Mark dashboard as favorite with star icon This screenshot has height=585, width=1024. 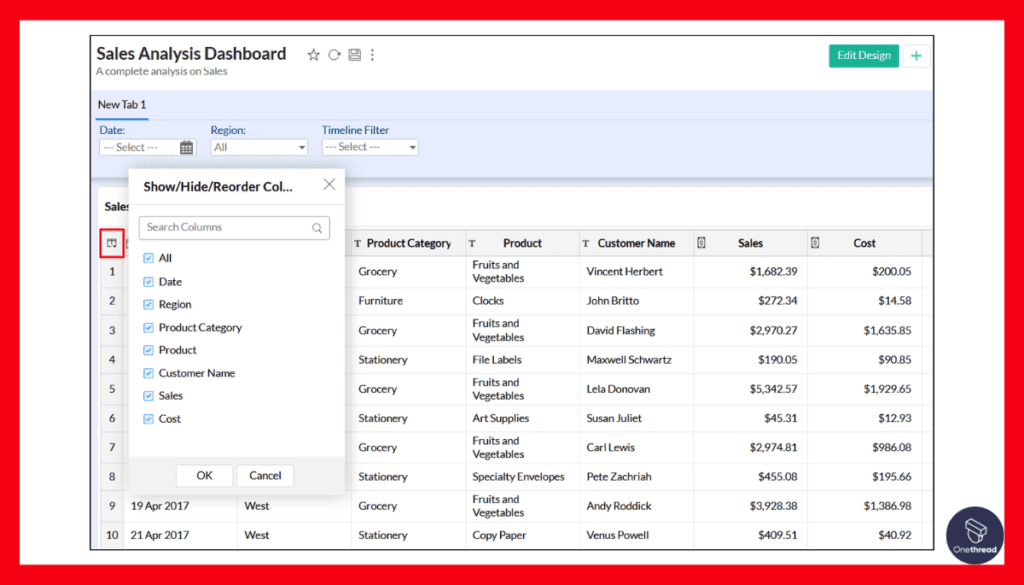(313, 55)
